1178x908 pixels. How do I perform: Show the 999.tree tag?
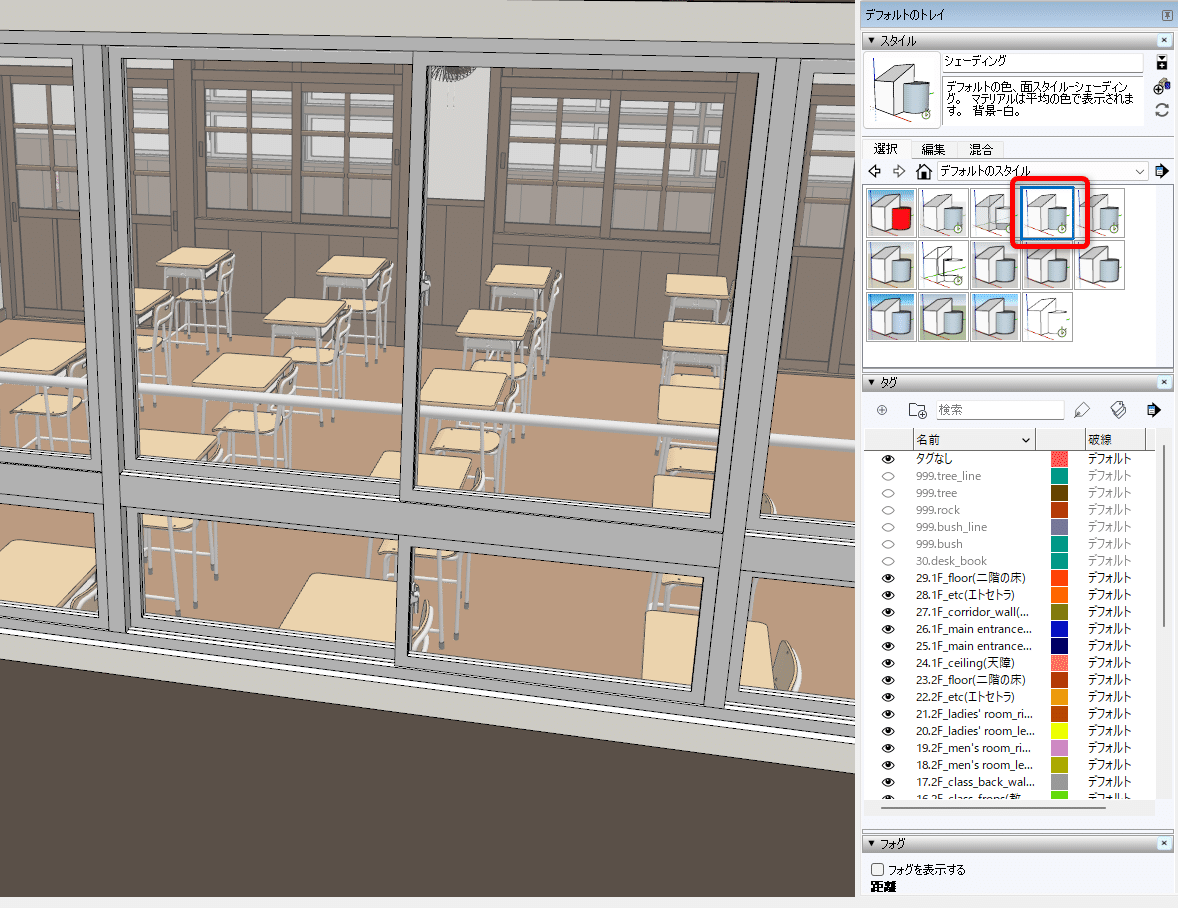click(888, 493)
